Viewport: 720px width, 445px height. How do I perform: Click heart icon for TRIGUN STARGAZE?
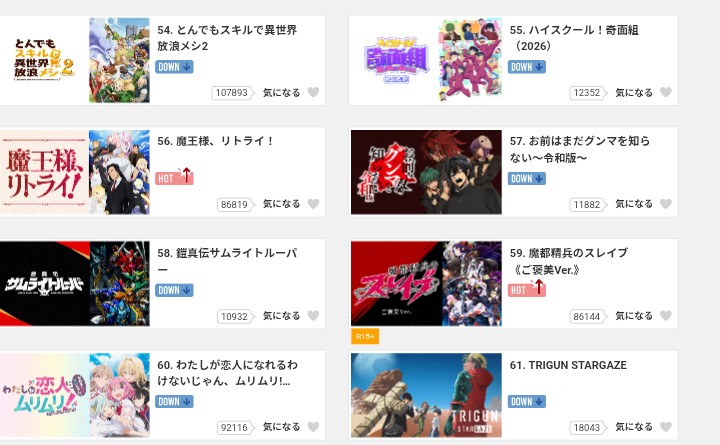(666, 427)
